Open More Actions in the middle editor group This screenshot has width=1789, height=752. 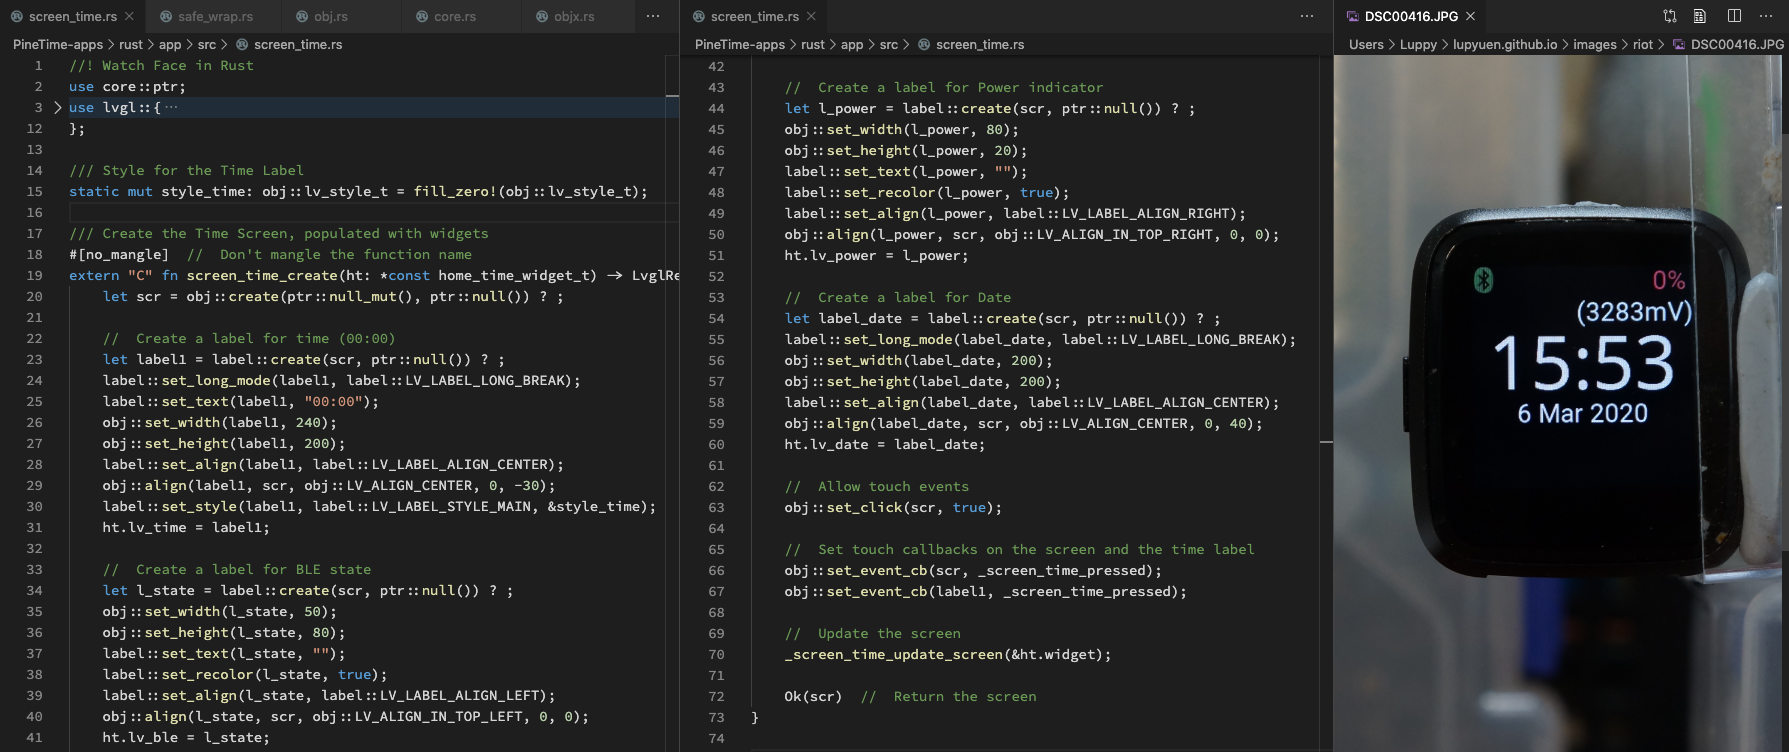pyautogui.click(x=1306, y=16)
